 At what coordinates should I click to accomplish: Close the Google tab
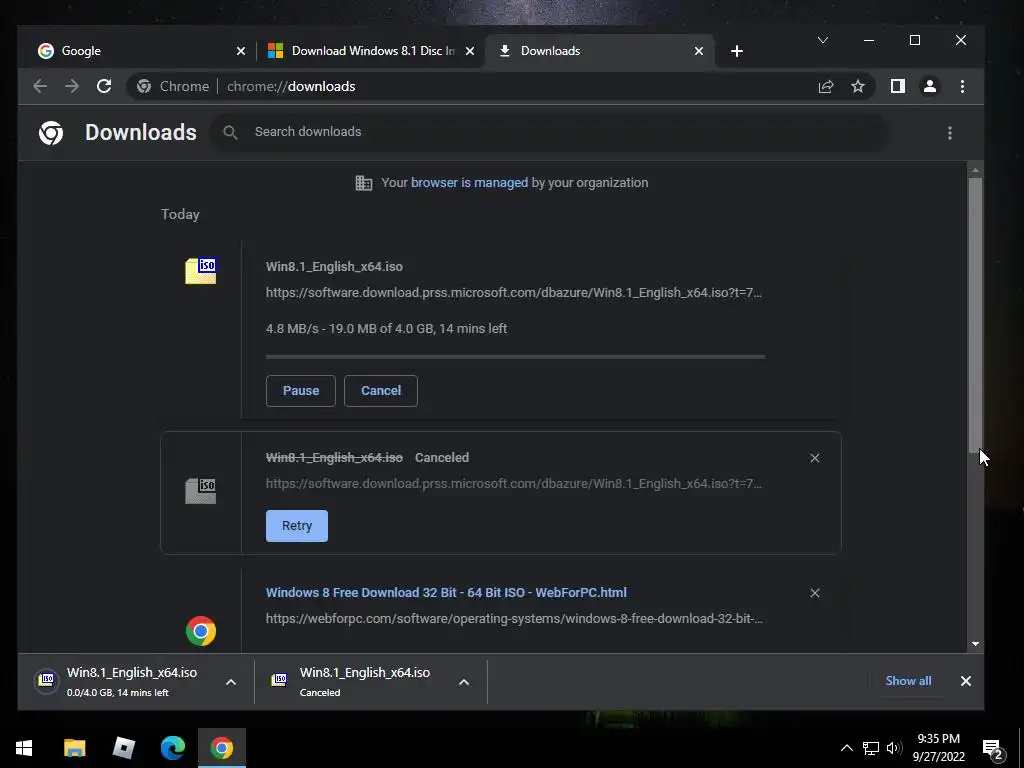[x=241, y=51]
